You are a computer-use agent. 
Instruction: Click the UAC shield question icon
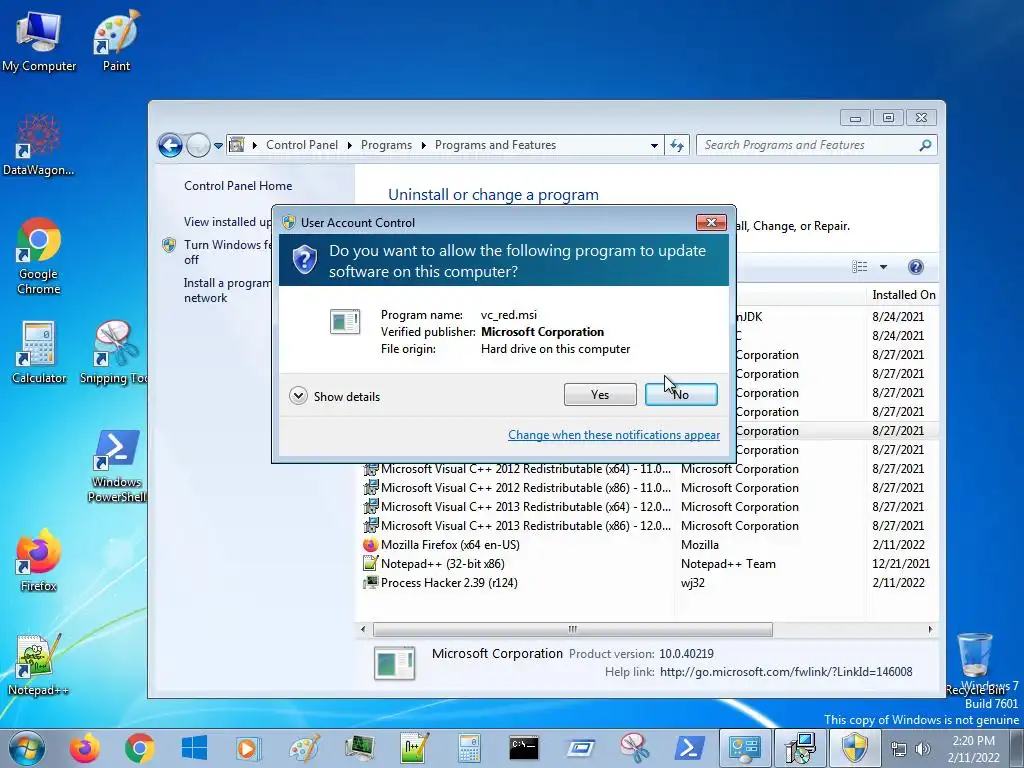304,260
